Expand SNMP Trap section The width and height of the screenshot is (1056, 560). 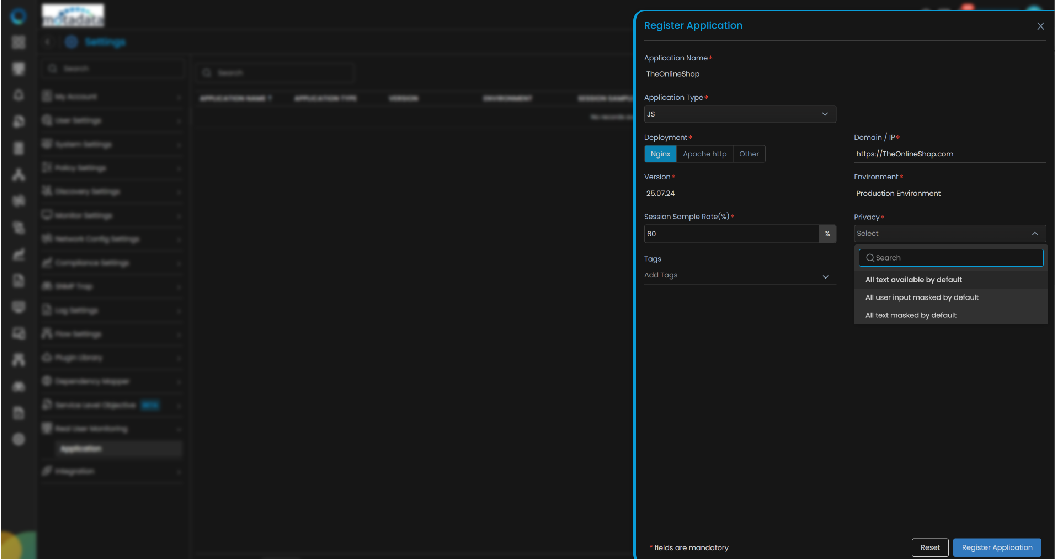click(x=112, y=287)
